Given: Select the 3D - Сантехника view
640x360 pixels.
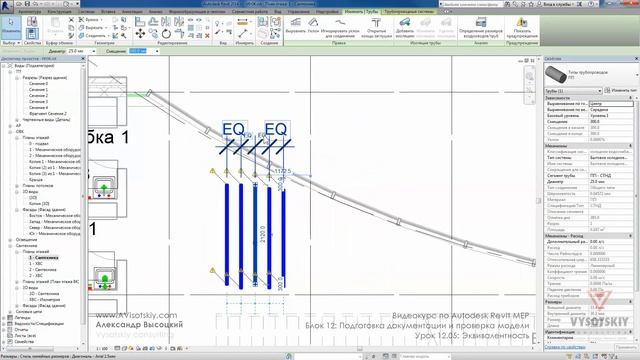Looking at the screenshot, I should click(44, 293).
